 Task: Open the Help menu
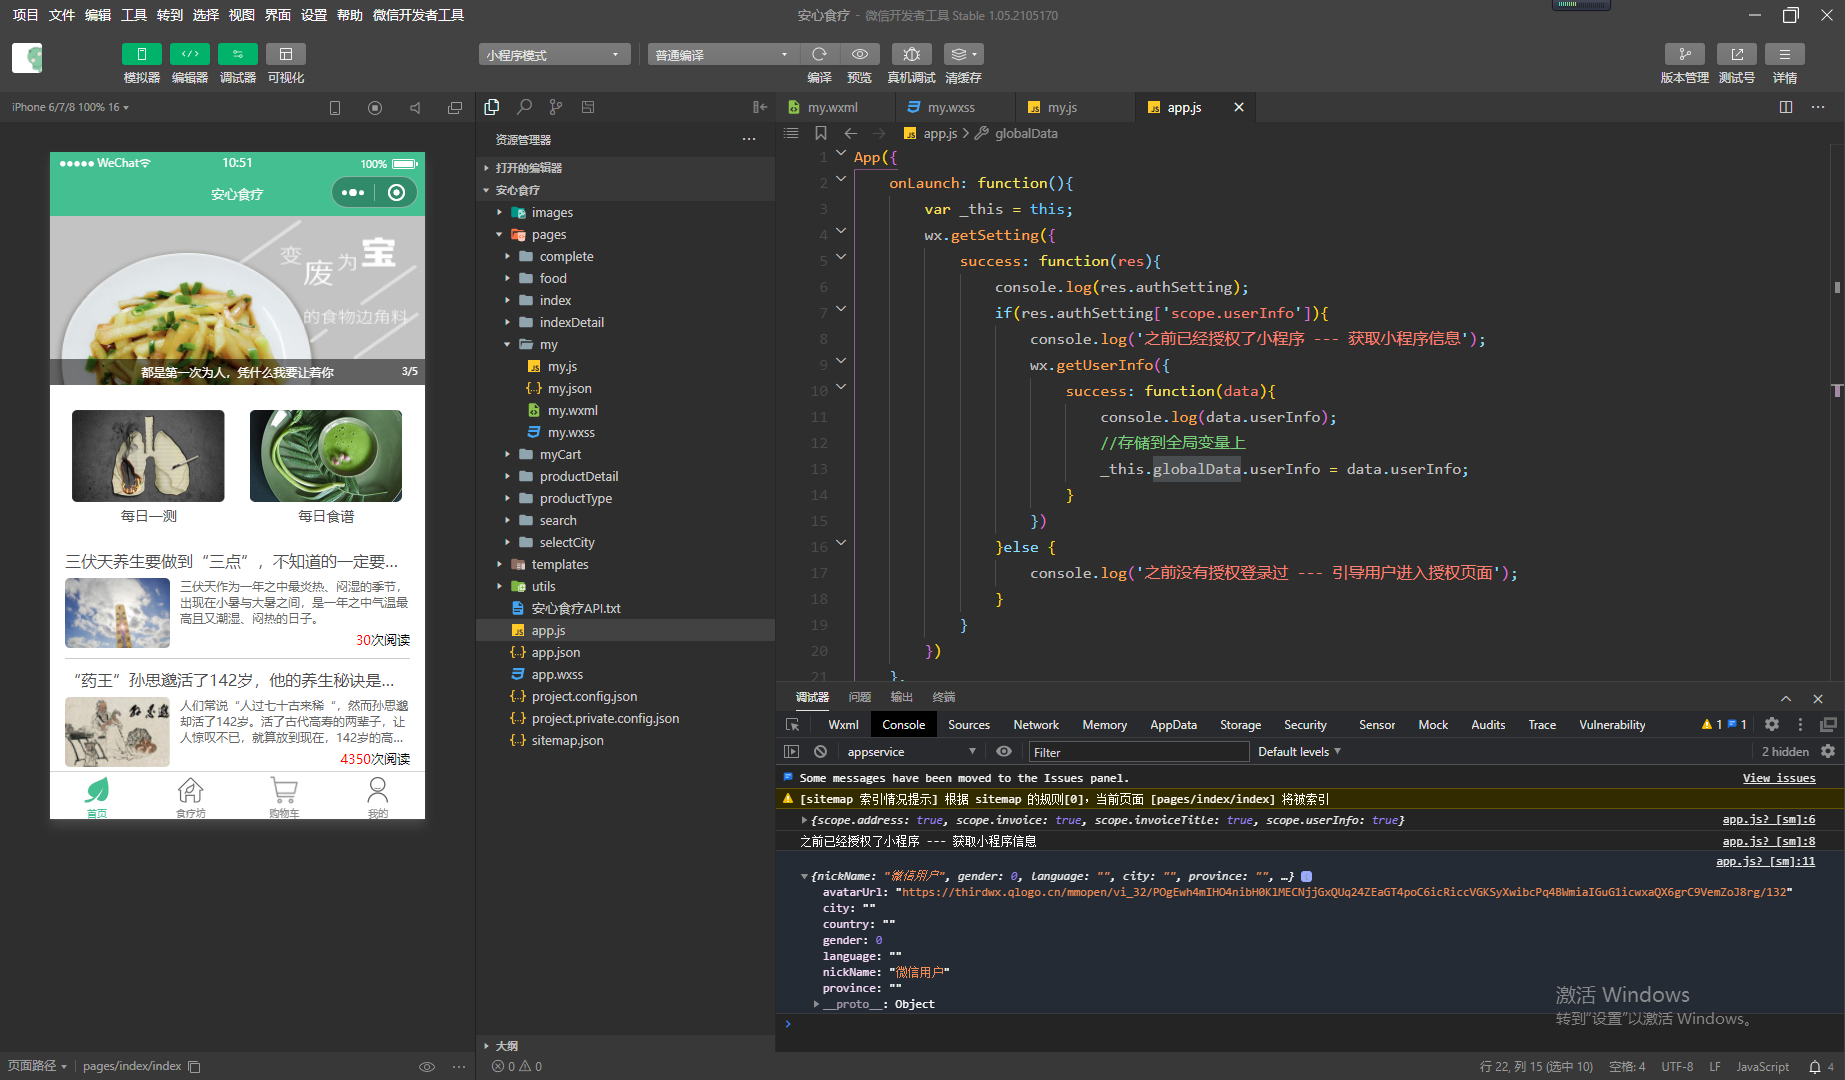(350, 15)
